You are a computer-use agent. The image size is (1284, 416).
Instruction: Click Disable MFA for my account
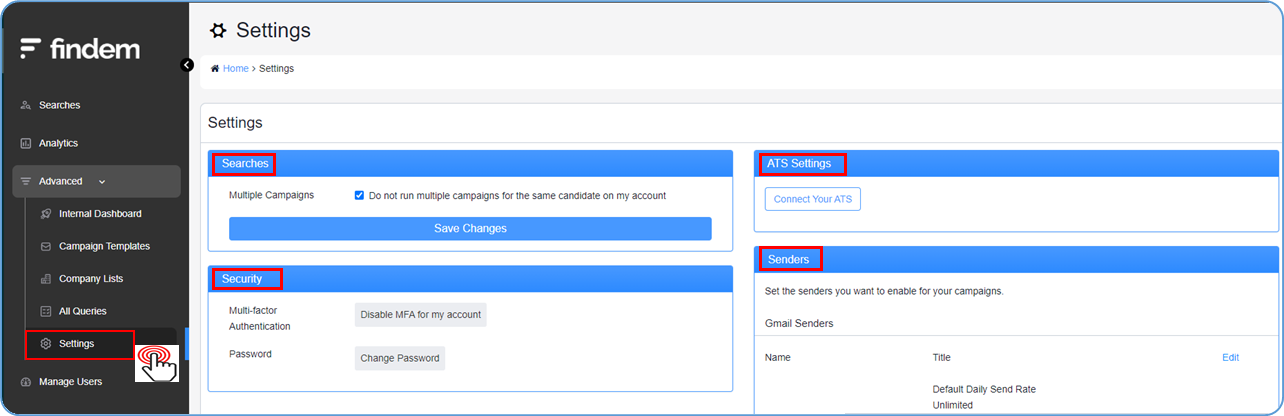[420, 314]
